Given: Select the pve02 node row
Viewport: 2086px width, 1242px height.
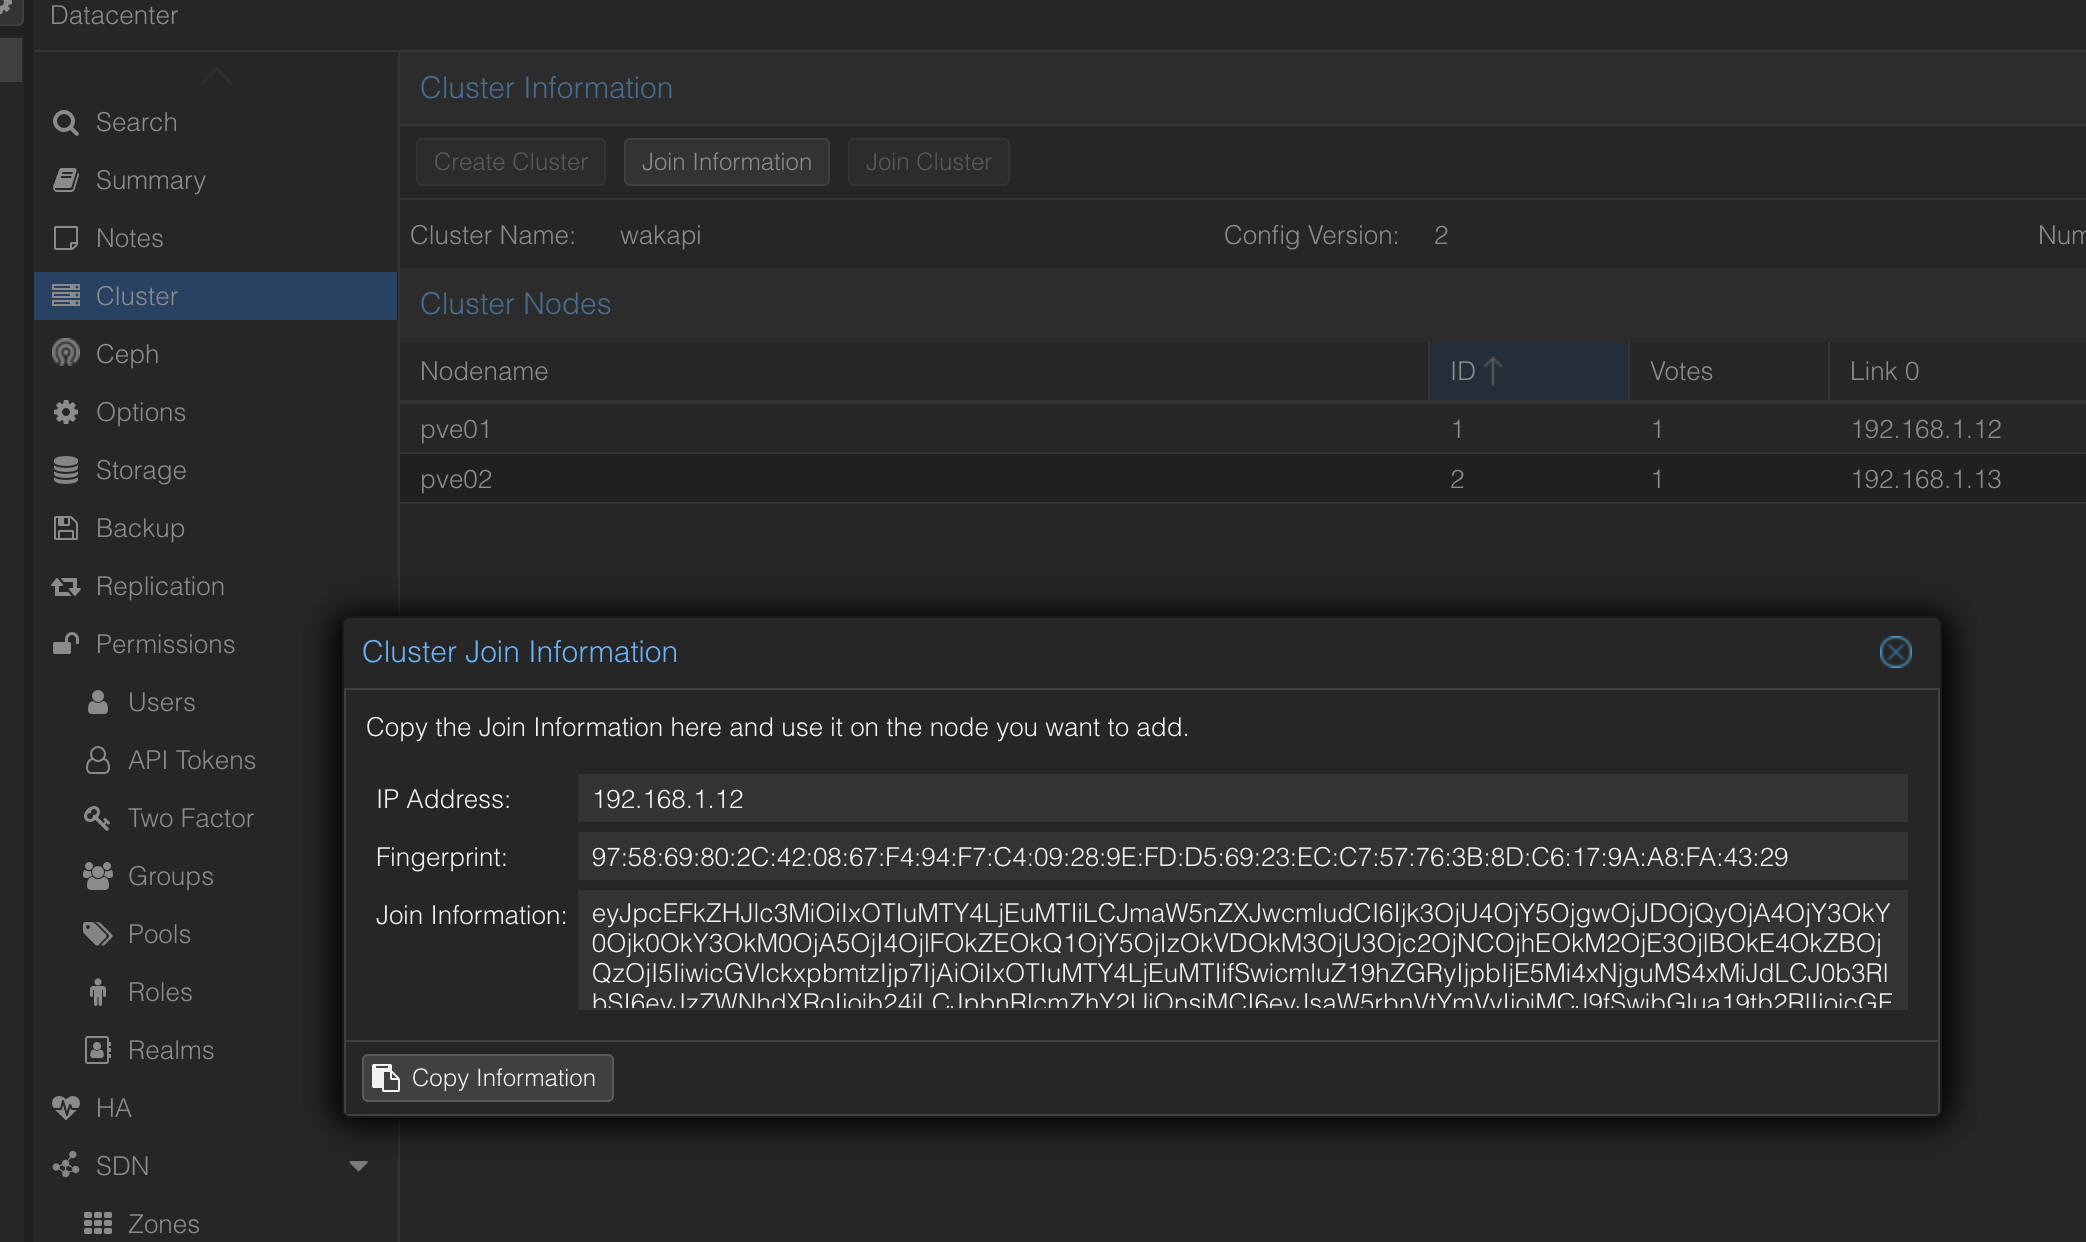Looking at the screenshot, I should pos(900,479).
